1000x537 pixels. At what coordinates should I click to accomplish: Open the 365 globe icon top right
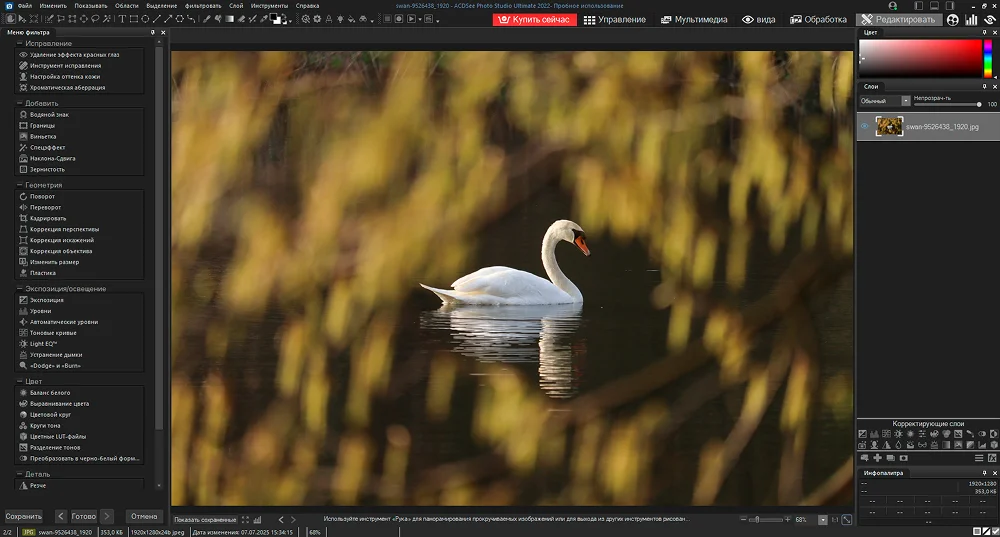tap(952, 20)
